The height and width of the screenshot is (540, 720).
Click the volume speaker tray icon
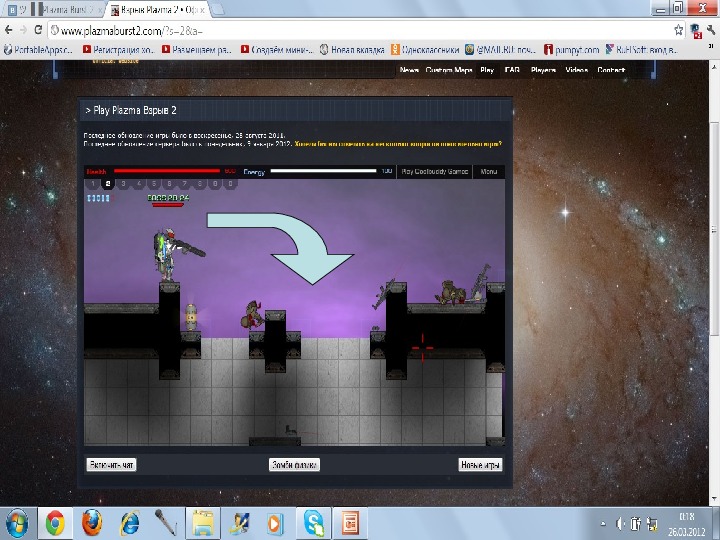pyautogui.click(x=620, y=523)
